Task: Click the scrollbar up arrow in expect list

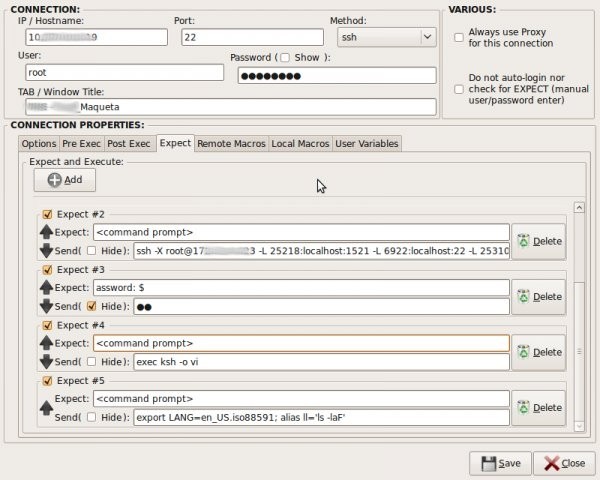Action: coord(579,207)
